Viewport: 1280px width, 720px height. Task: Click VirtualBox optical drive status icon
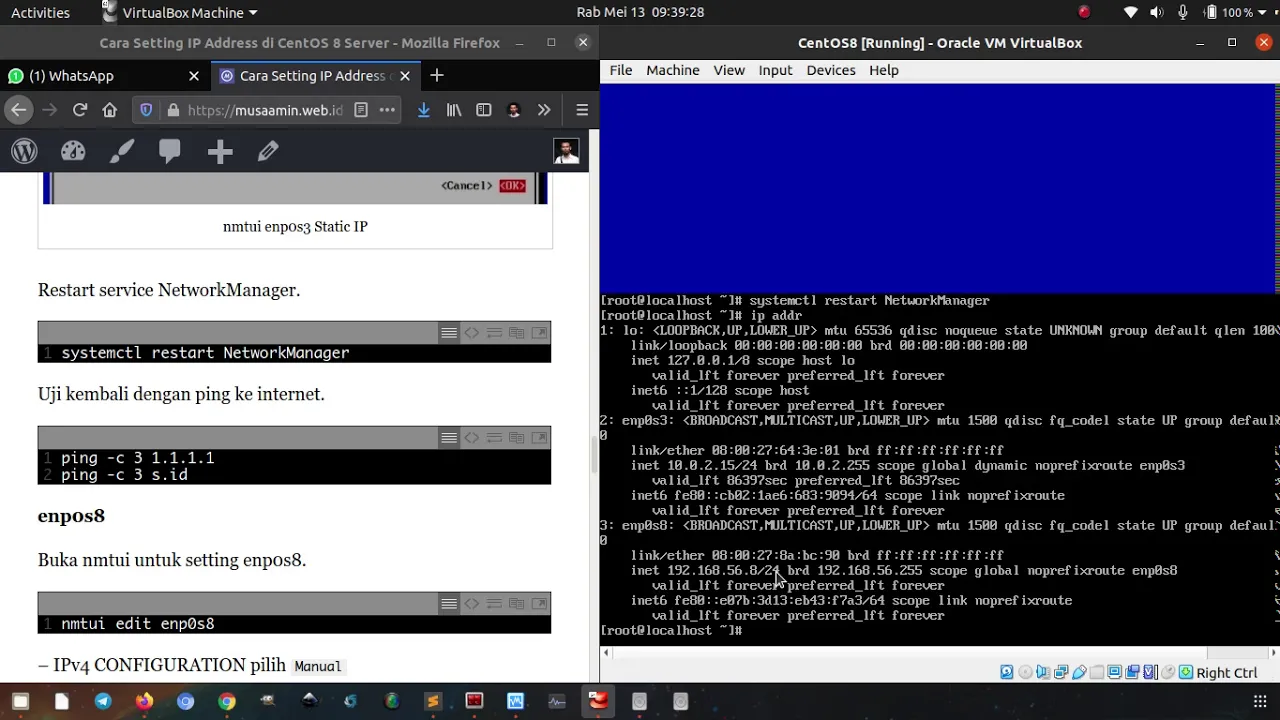(x=1025, y=672)
